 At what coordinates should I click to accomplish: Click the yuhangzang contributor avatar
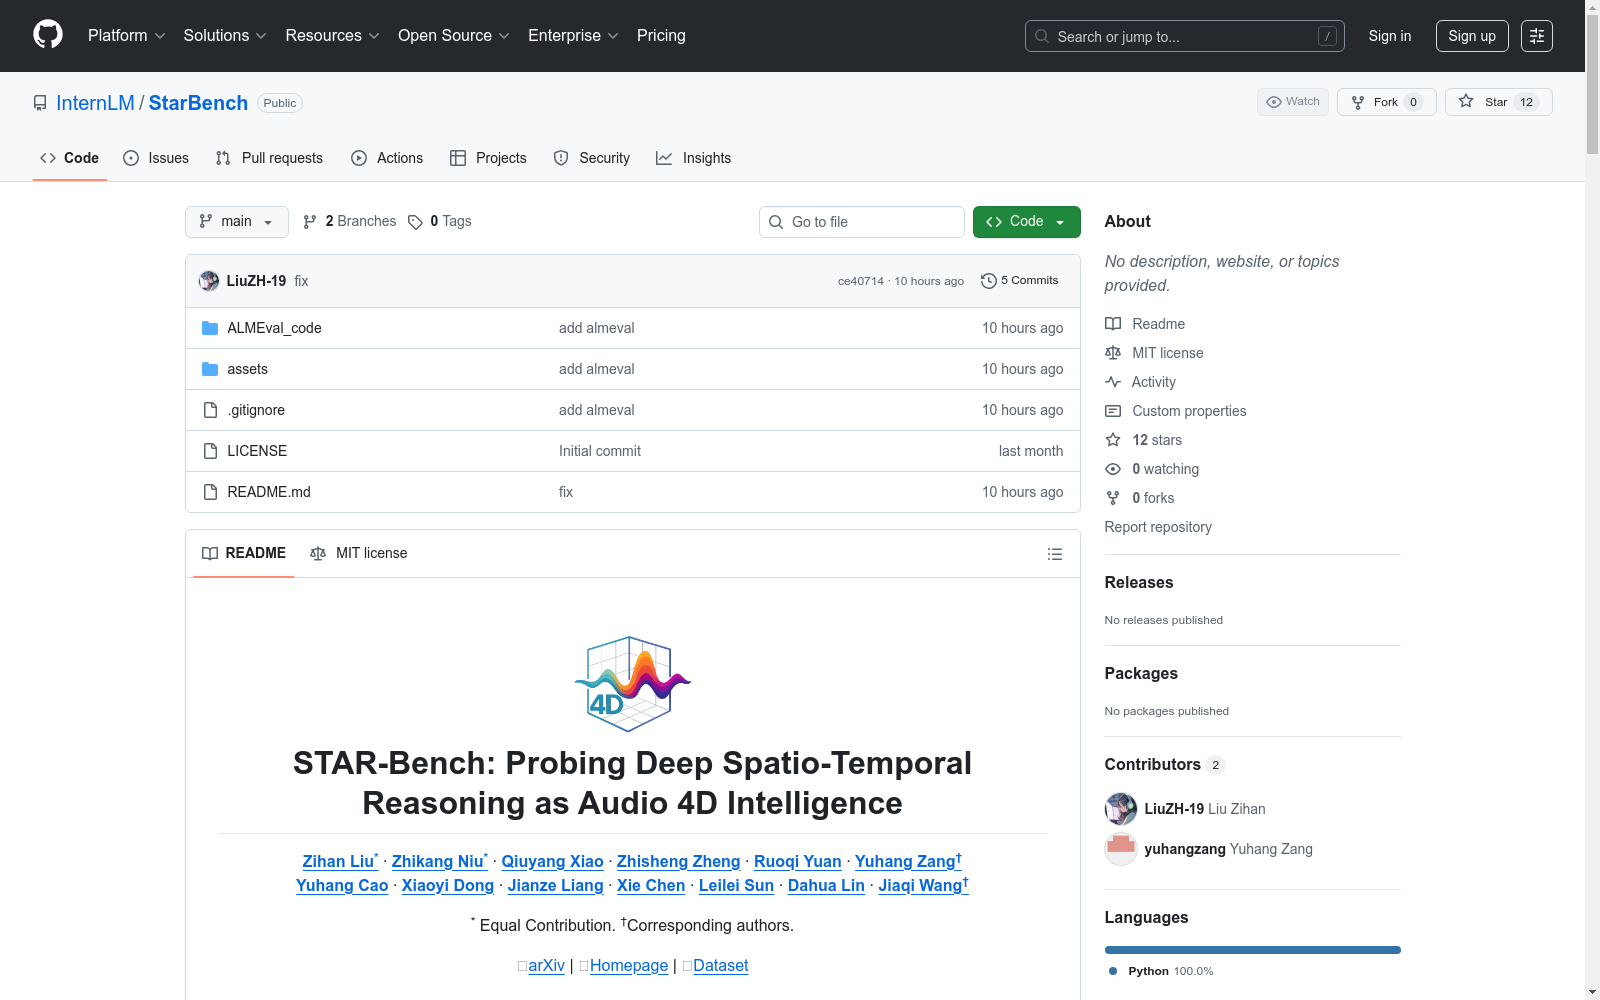[x=1121, y=849]
